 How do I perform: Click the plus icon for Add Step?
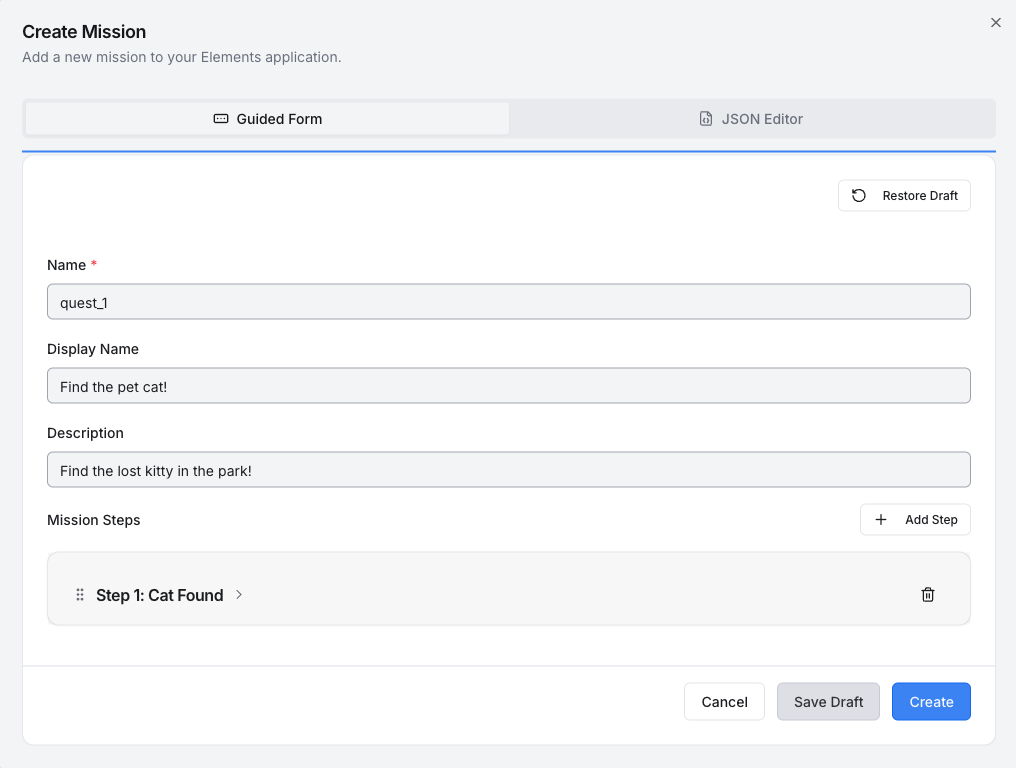[x=881, y=520]
